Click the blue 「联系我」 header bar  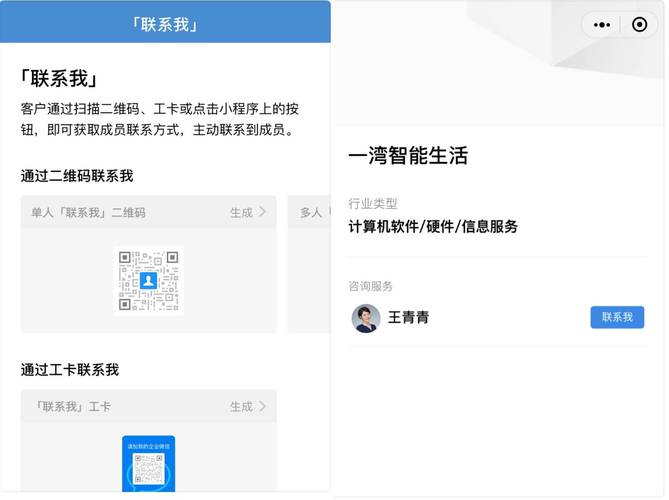(x=165, y=22)
